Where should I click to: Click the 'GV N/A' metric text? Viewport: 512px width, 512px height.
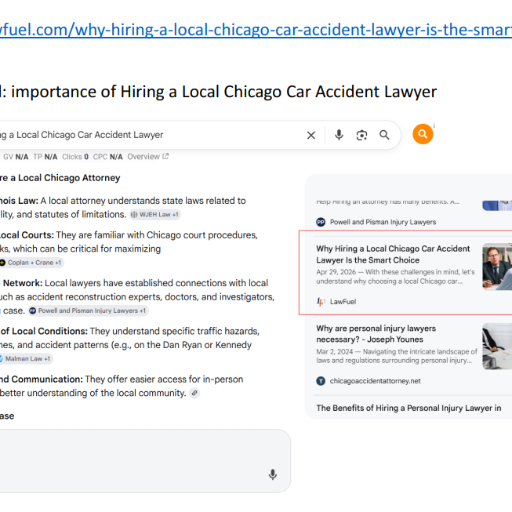16,157
